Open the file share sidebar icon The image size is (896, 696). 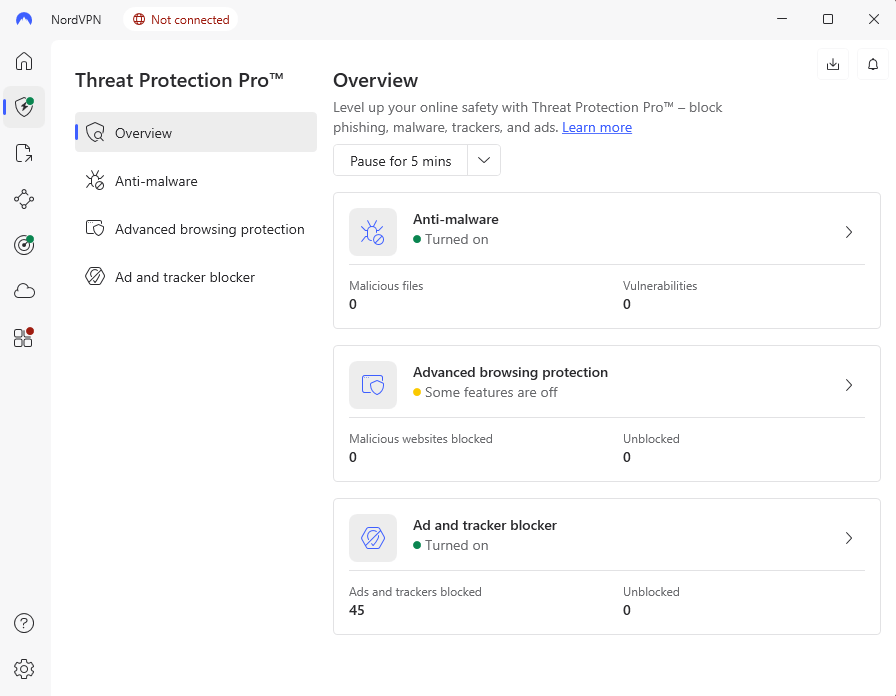click(24, 153)
